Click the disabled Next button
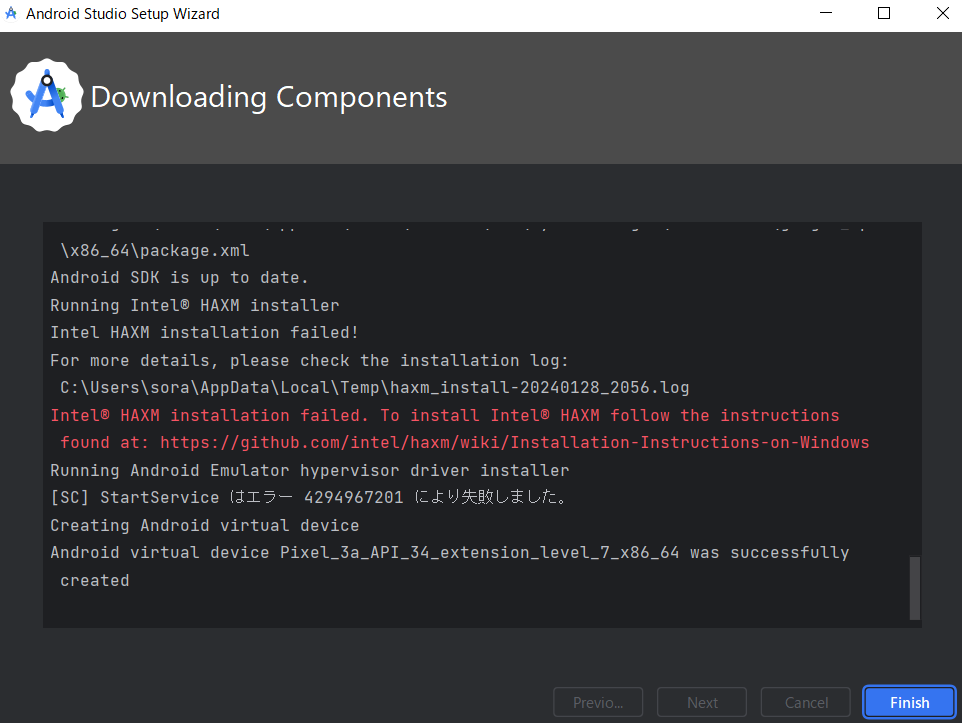The image size is (962, 723). [x=701, y=702]
